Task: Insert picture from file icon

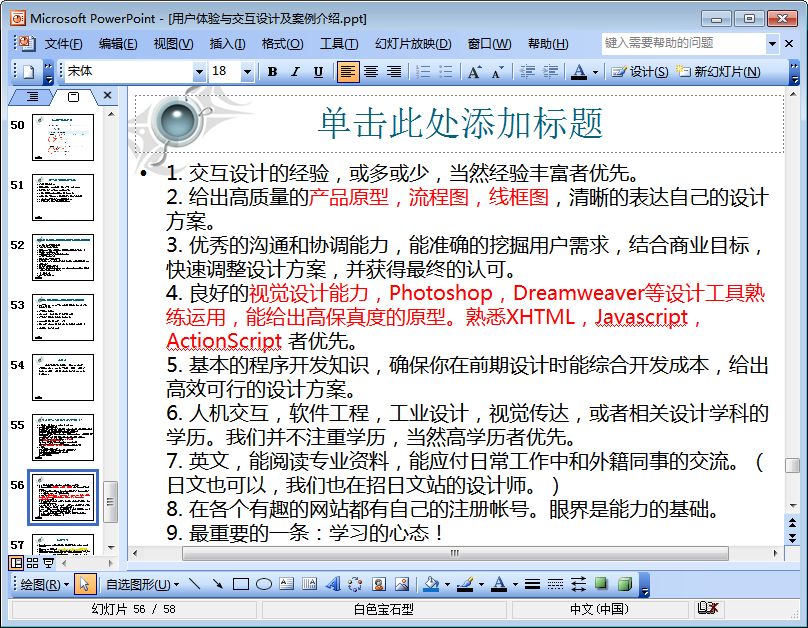Action: pyautogui.click(x=402, y=584)
